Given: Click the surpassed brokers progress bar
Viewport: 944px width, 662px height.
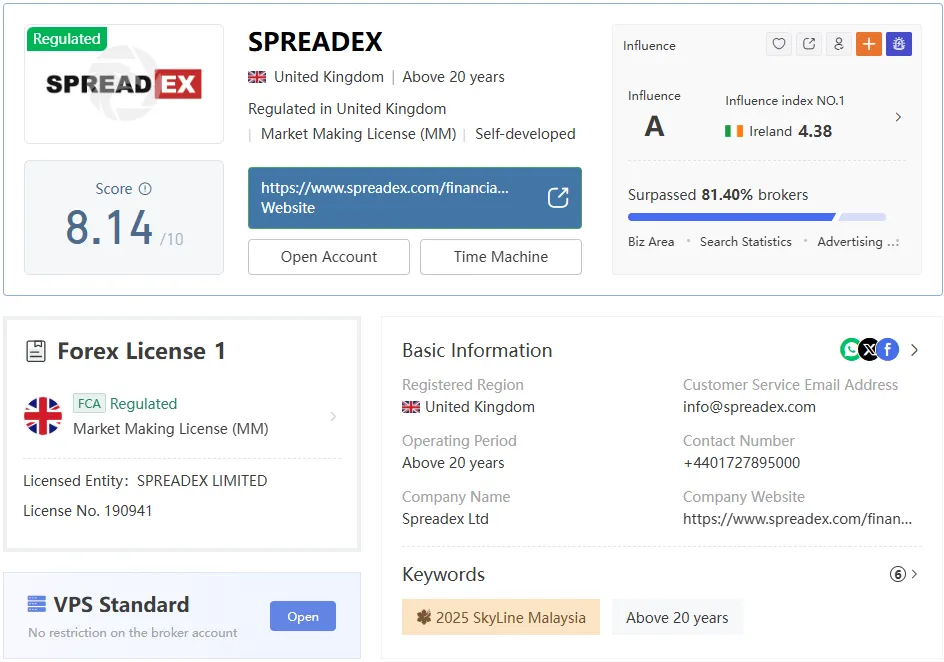Looking at the screenshot, I should [x=757, y=217].
